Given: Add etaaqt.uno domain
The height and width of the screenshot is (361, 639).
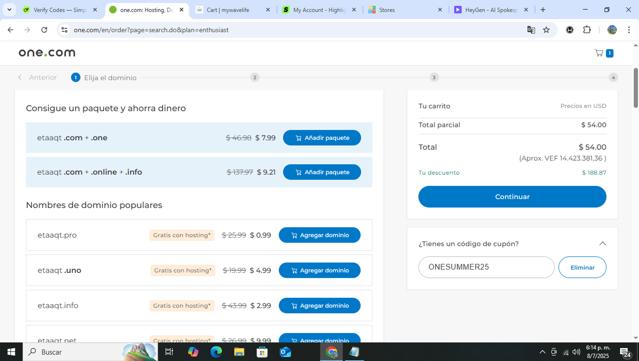Looking at the screenshot, I should coord(320,270).
